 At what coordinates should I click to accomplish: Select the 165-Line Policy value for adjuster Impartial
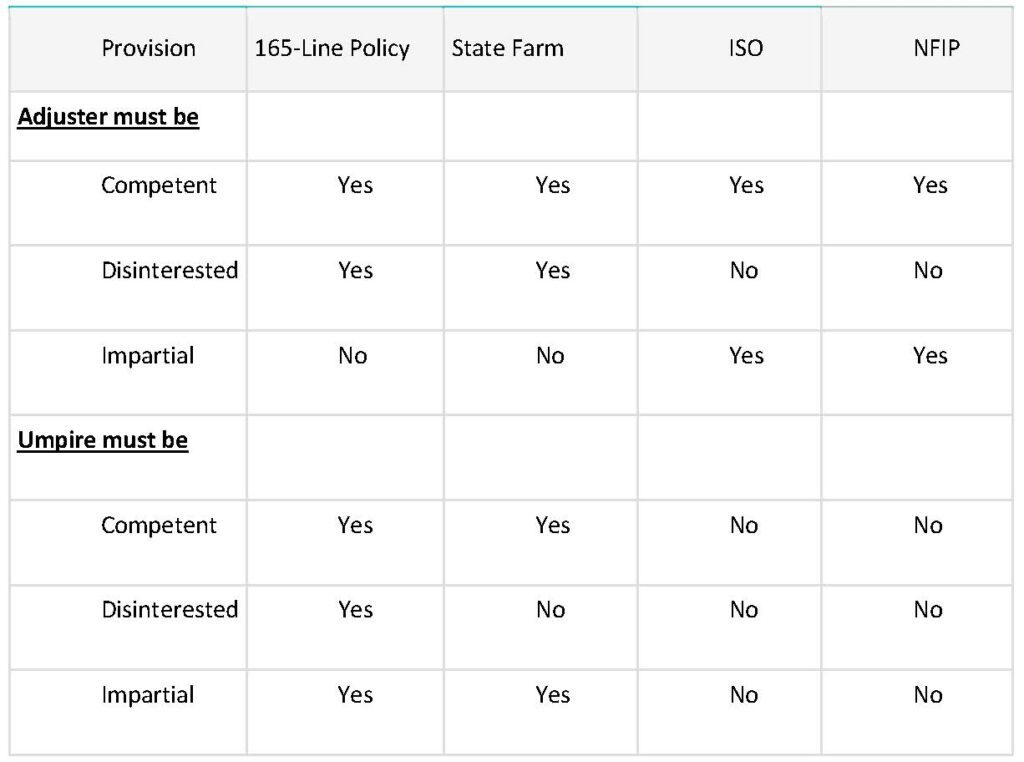click(x=353, y=355)
